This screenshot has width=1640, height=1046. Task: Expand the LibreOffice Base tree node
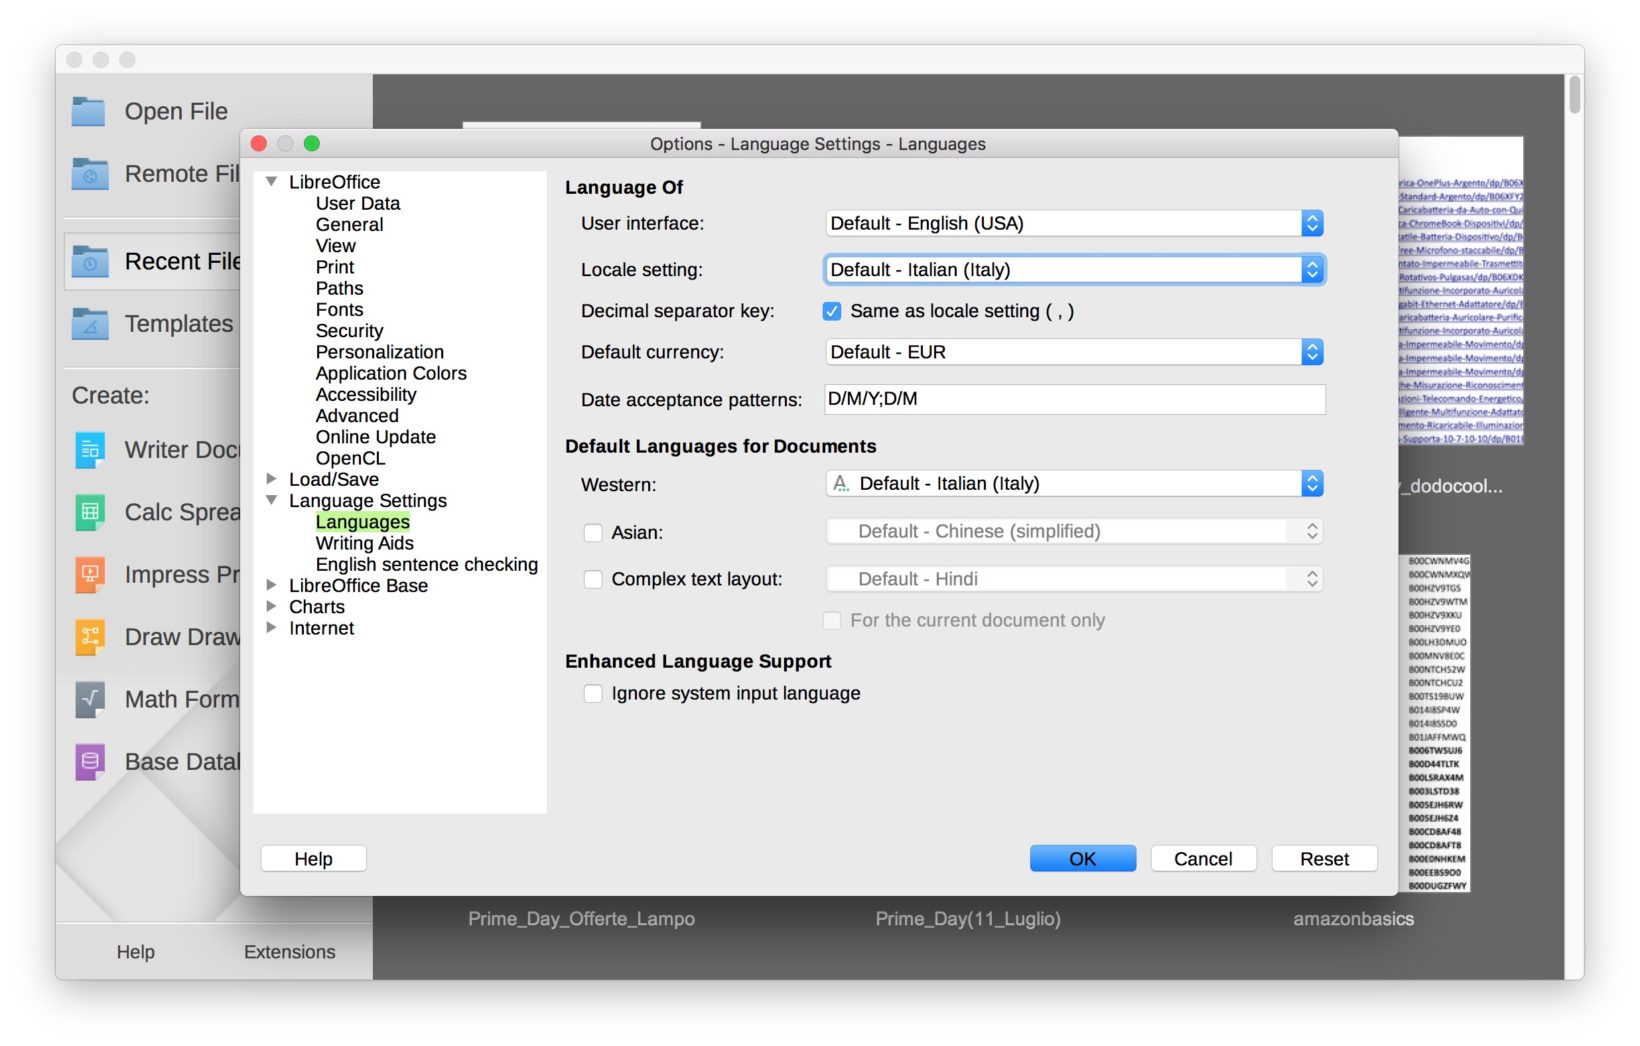[x=271, y=585]
